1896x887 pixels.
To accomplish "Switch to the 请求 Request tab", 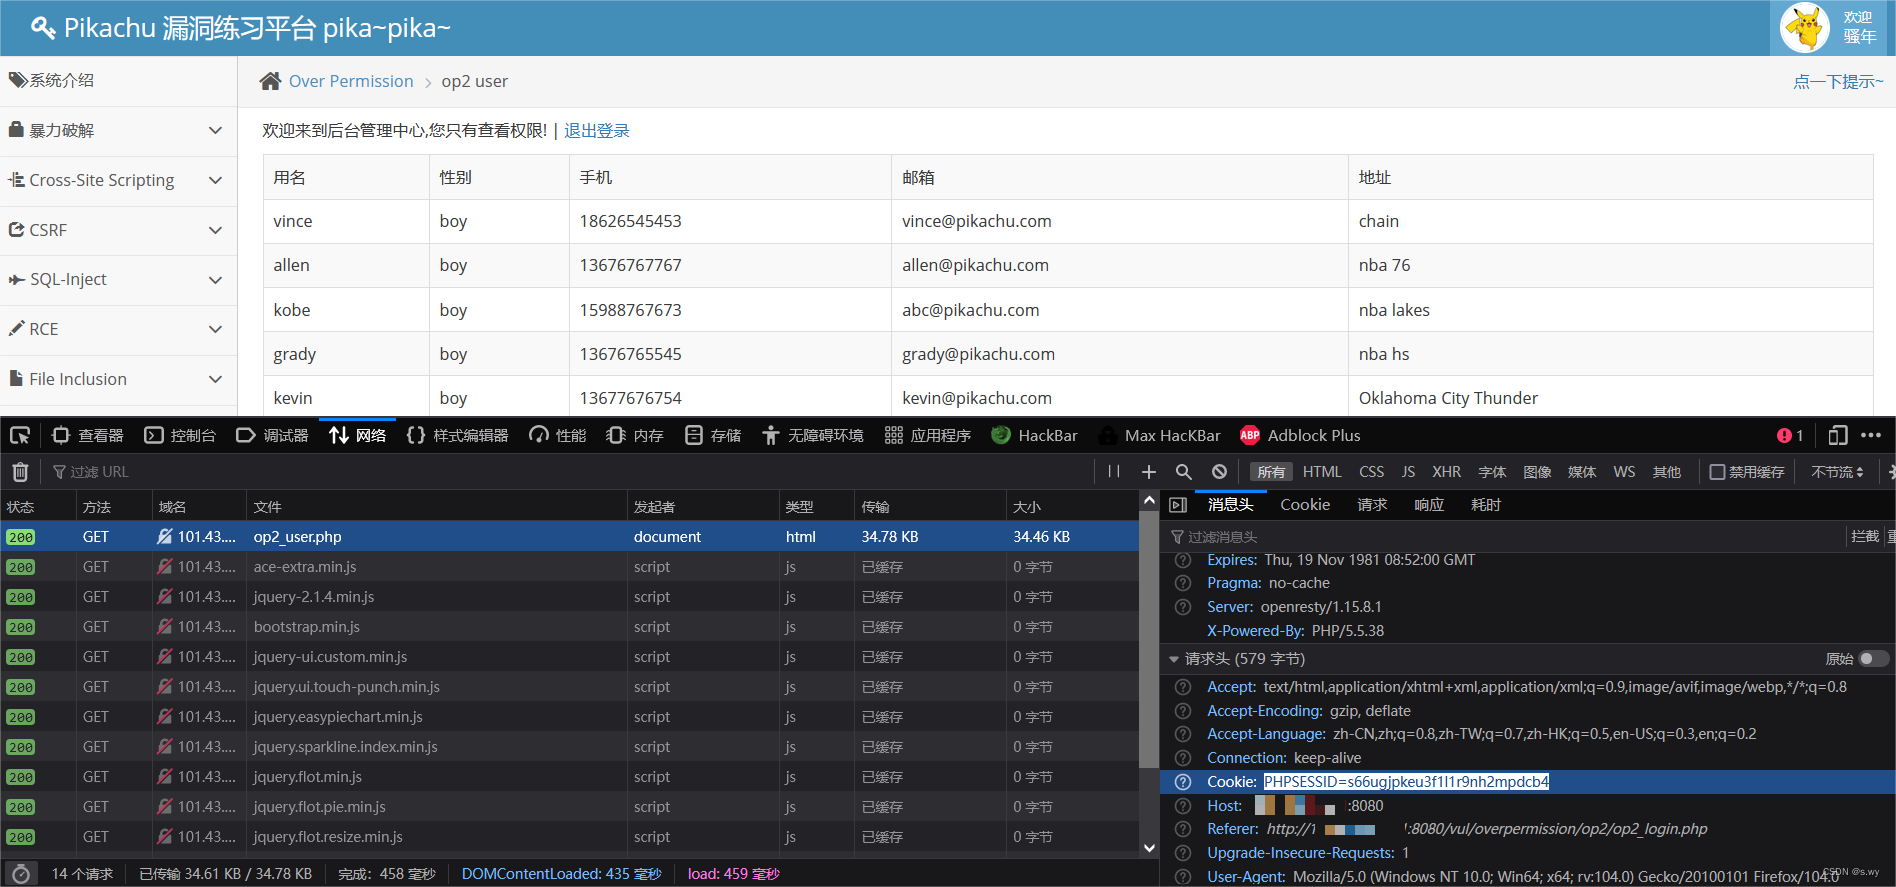I will [x=1372, y=505].
